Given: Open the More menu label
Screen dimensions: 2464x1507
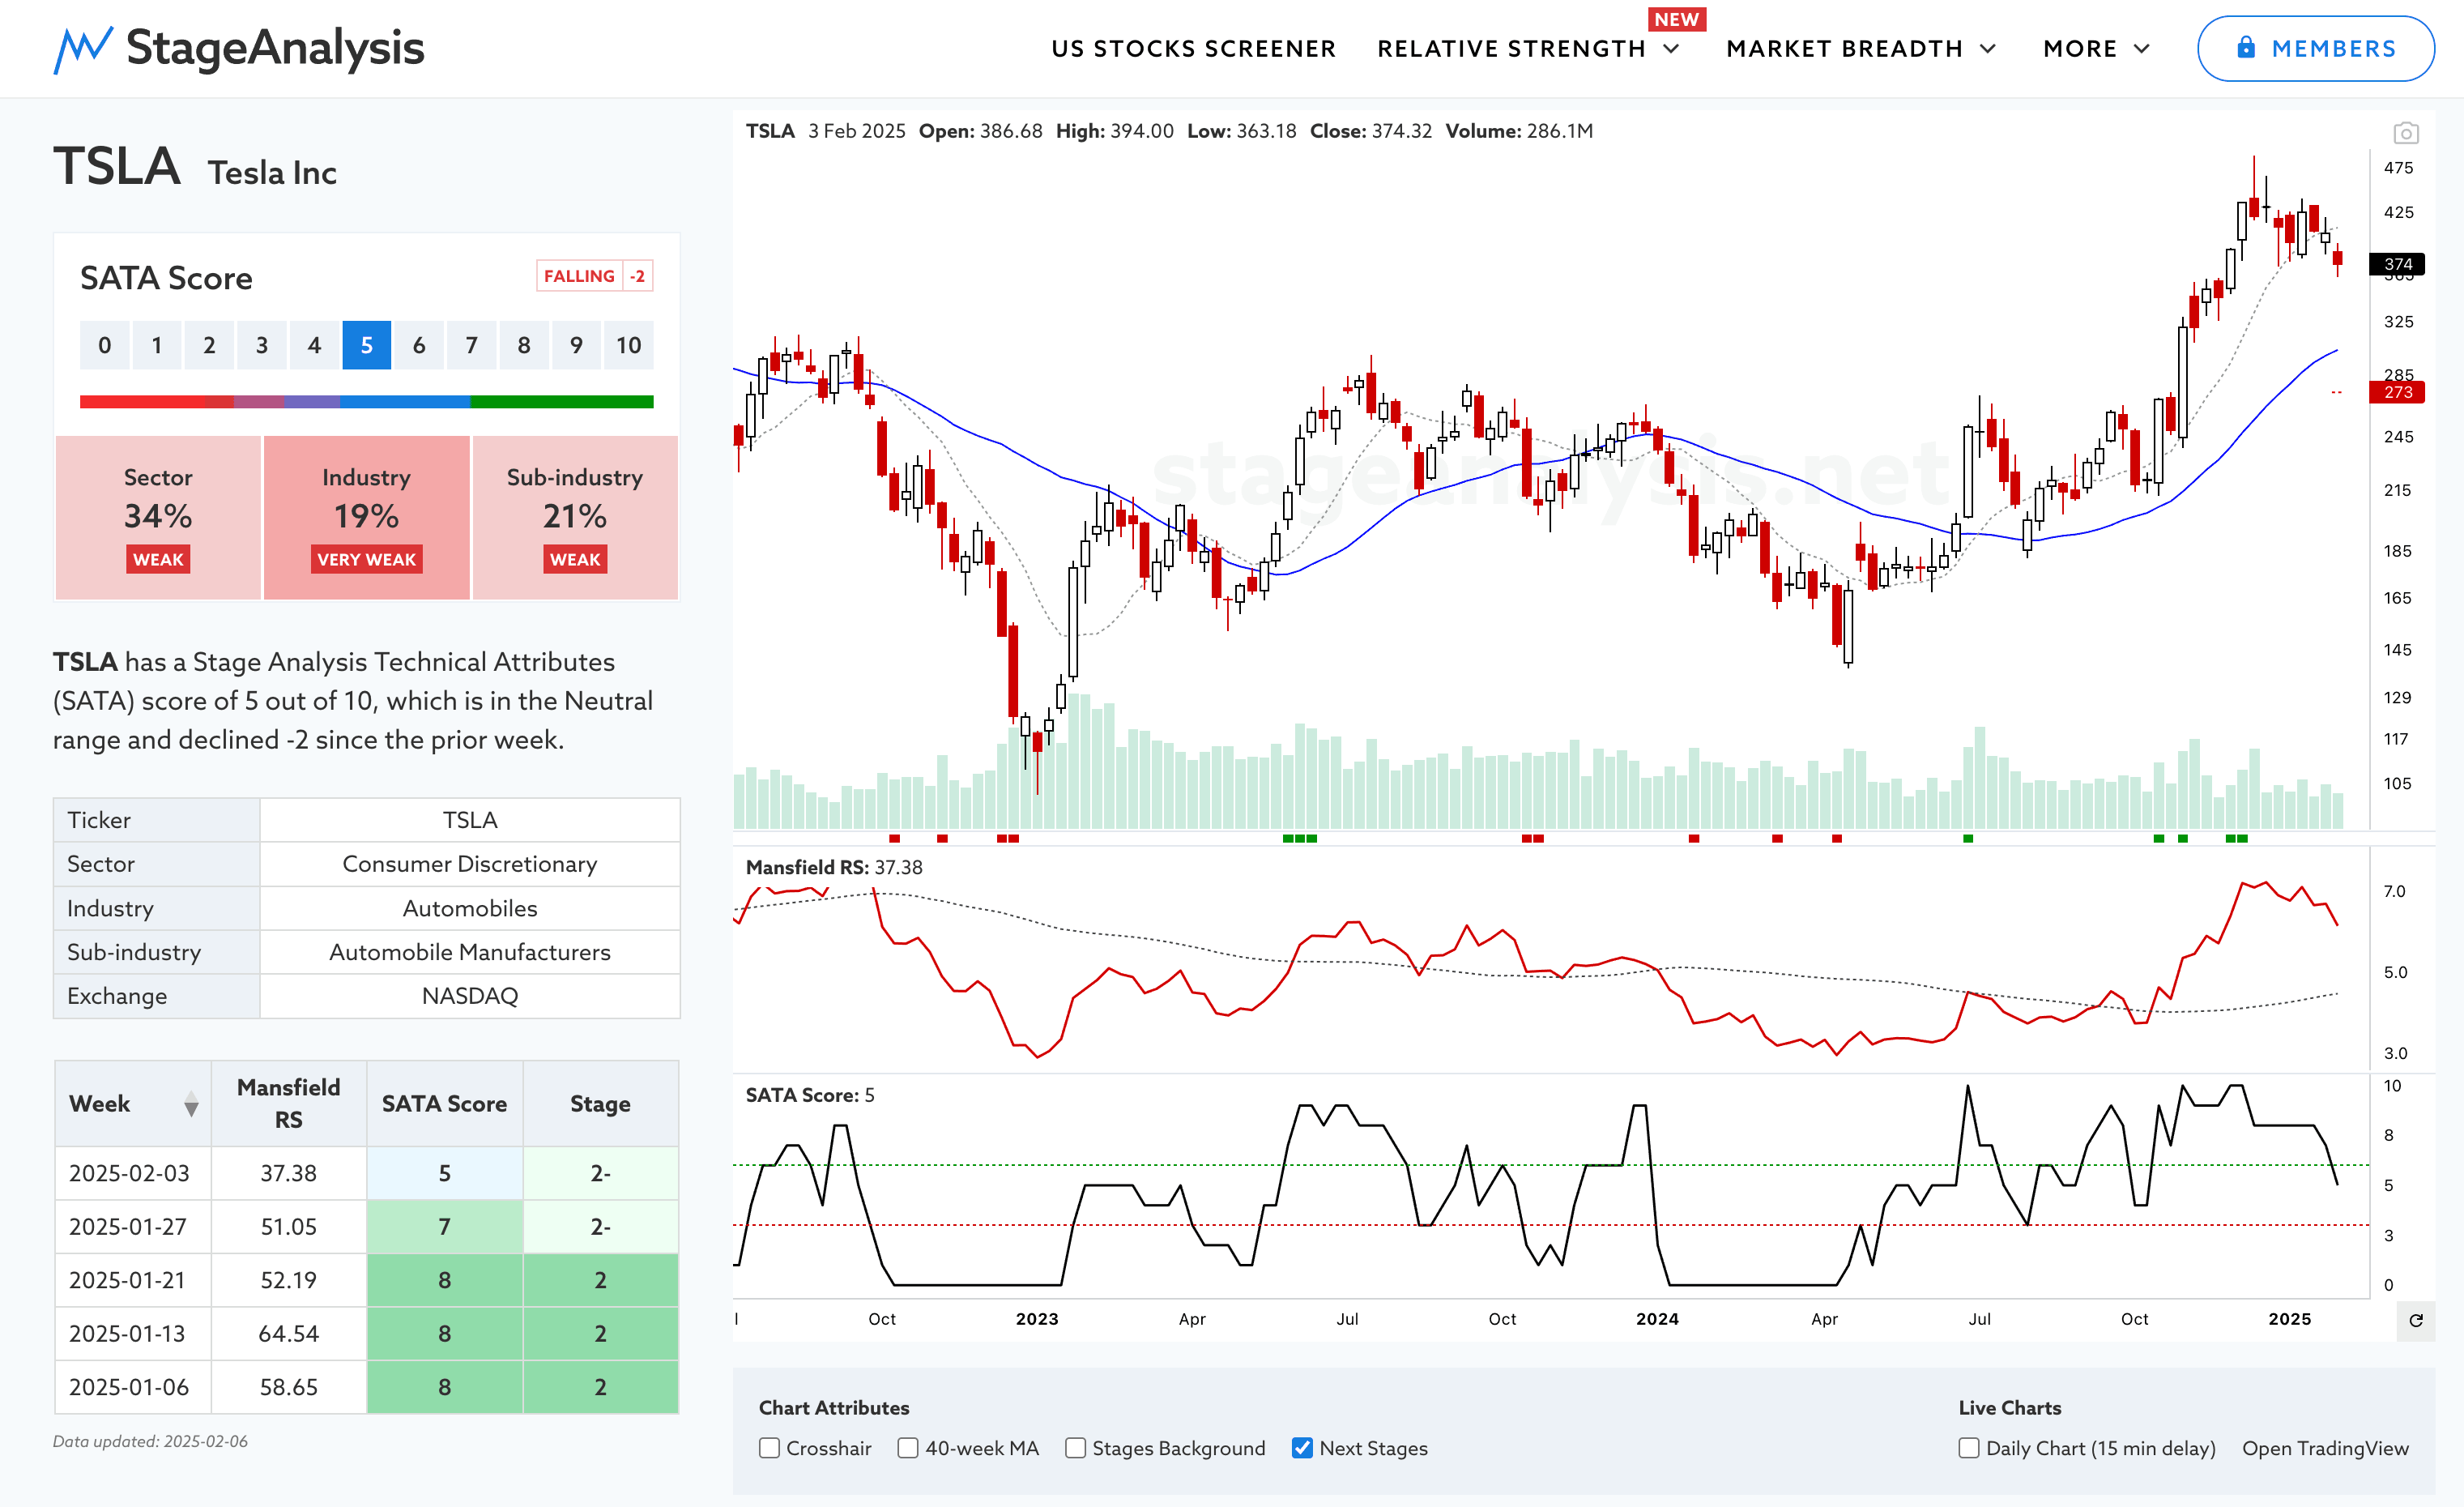Looking at the screenshot, I should click(2080, 49).
